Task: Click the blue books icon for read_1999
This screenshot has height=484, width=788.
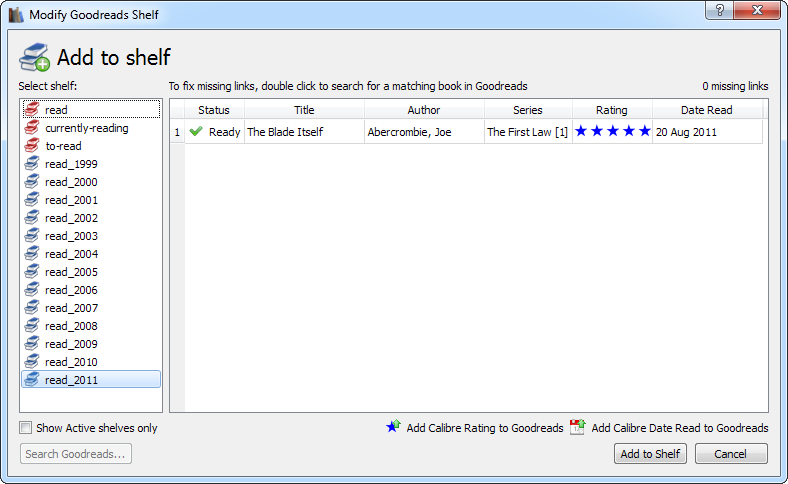Action: (32, 163)
